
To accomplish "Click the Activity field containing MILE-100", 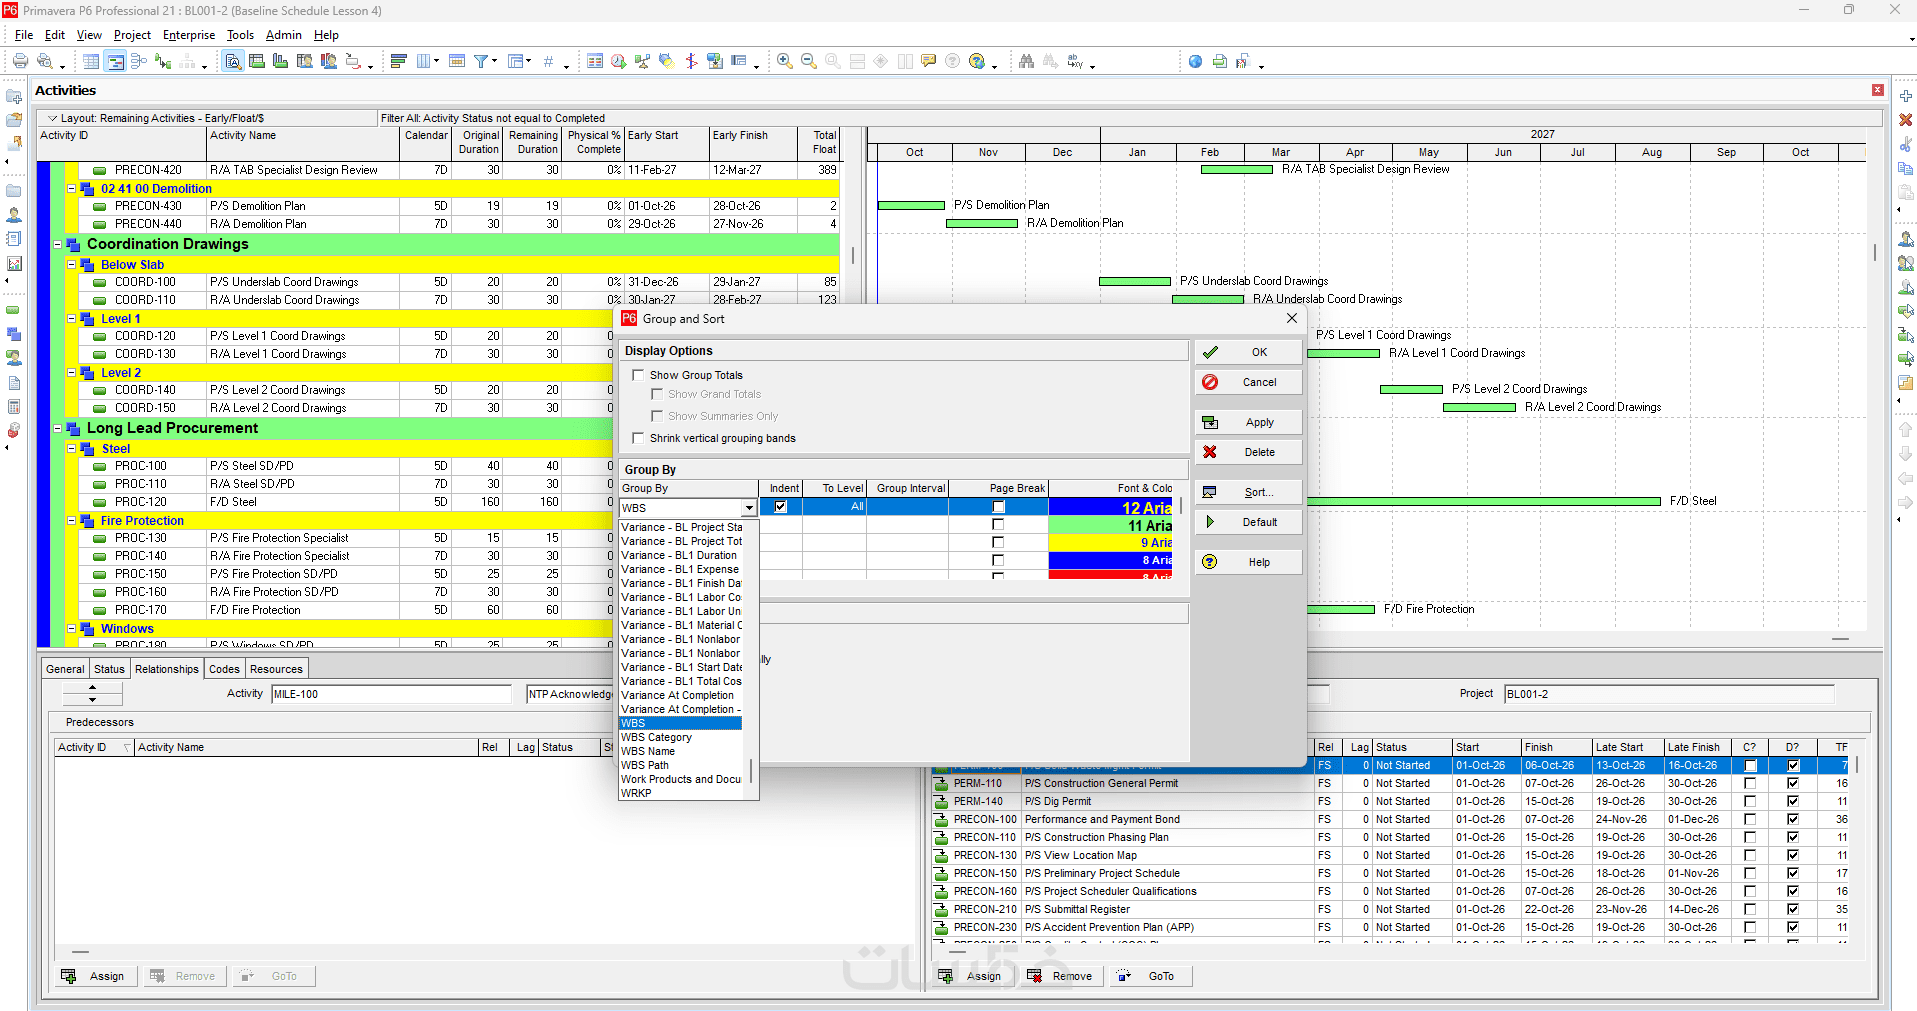I will (x=390, y=694).
